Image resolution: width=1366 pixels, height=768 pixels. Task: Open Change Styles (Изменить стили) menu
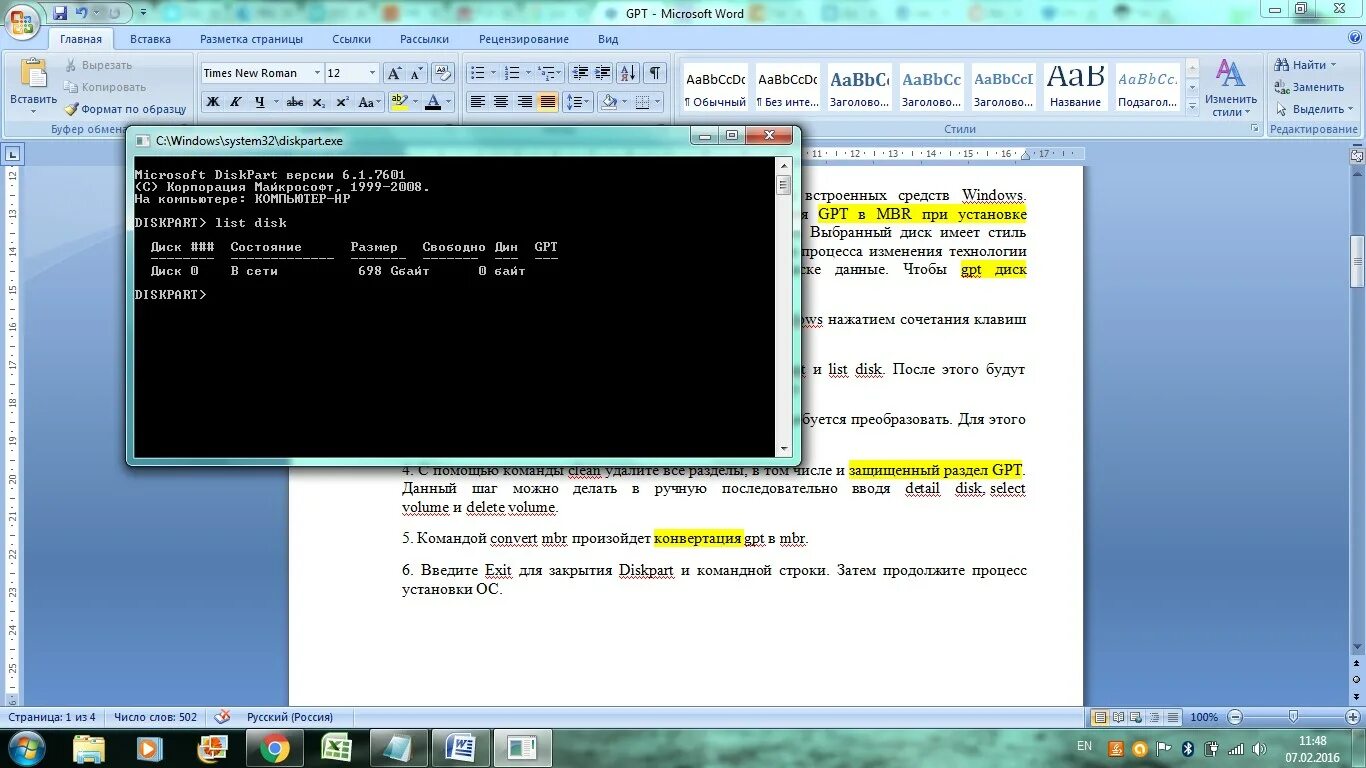coord(1230,88)
